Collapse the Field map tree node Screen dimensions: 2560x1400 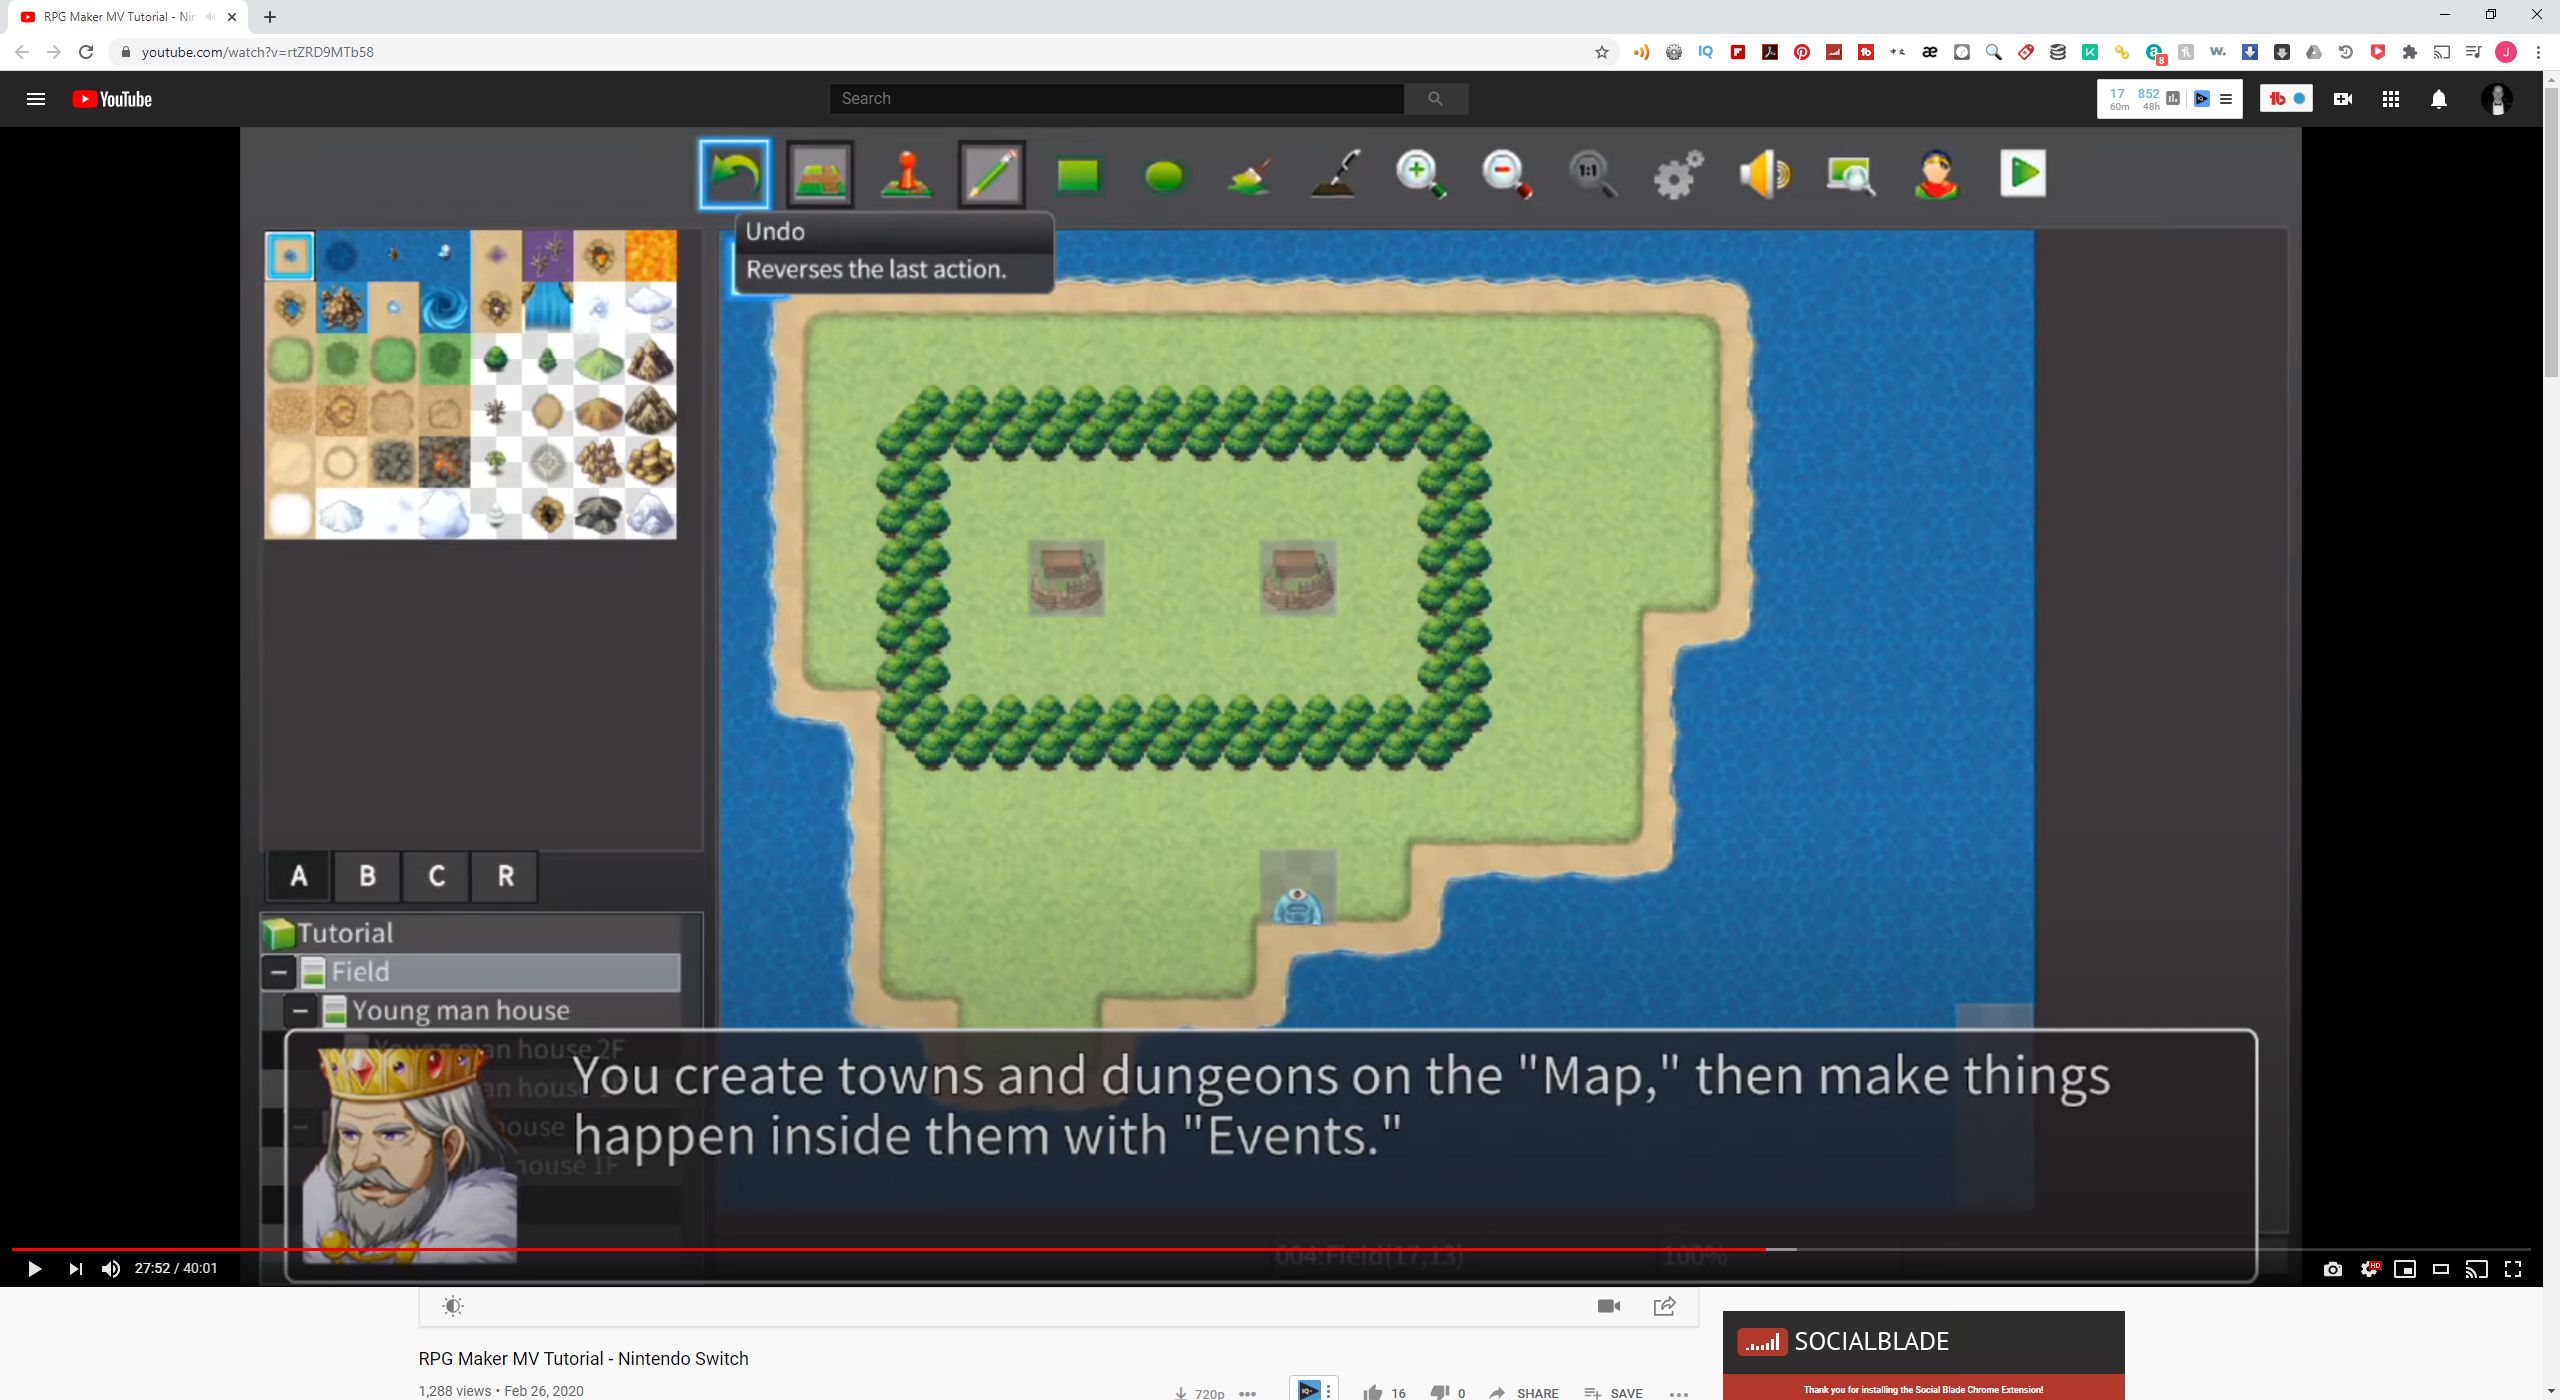(280, 972)
